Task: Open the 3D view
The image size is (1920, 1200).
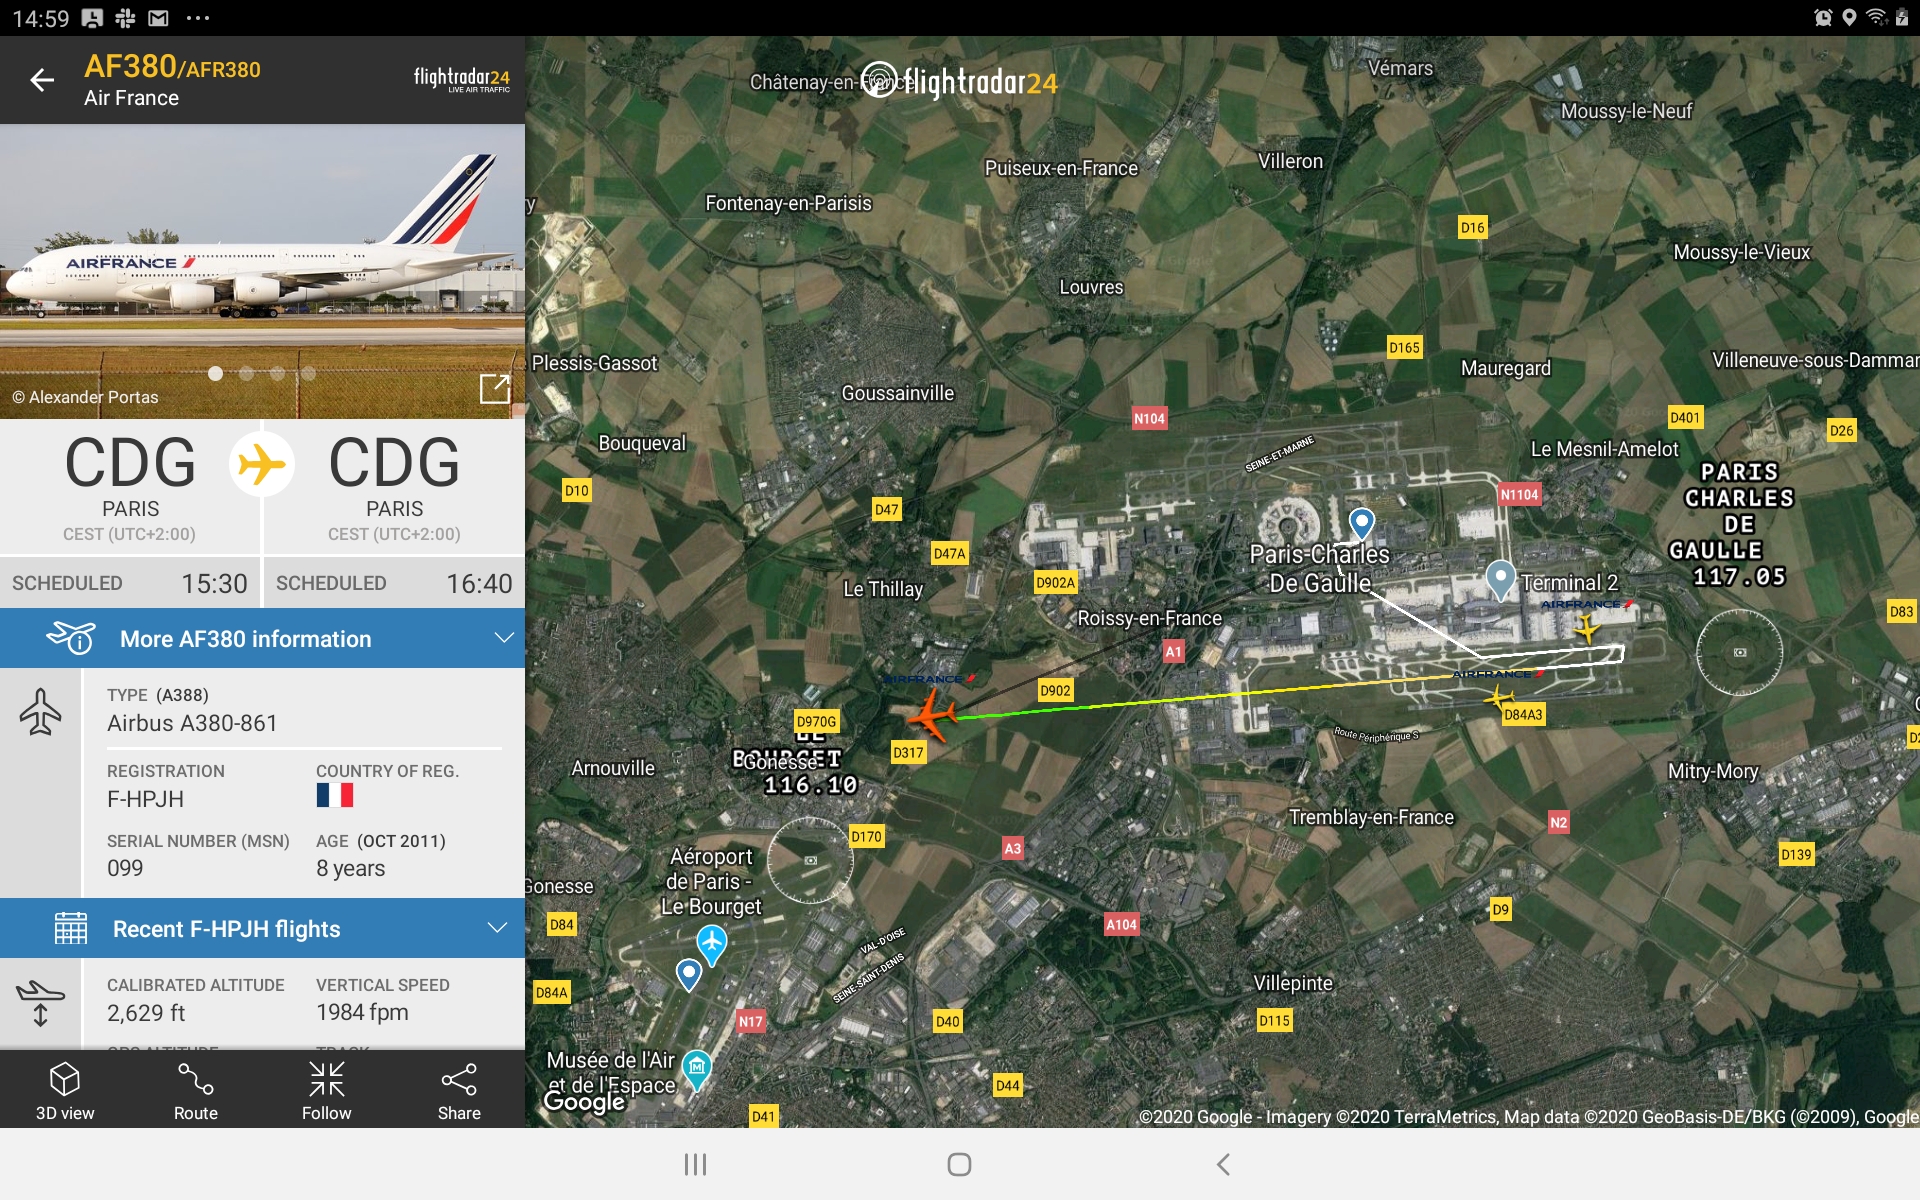Action: tap(65, 1091)
